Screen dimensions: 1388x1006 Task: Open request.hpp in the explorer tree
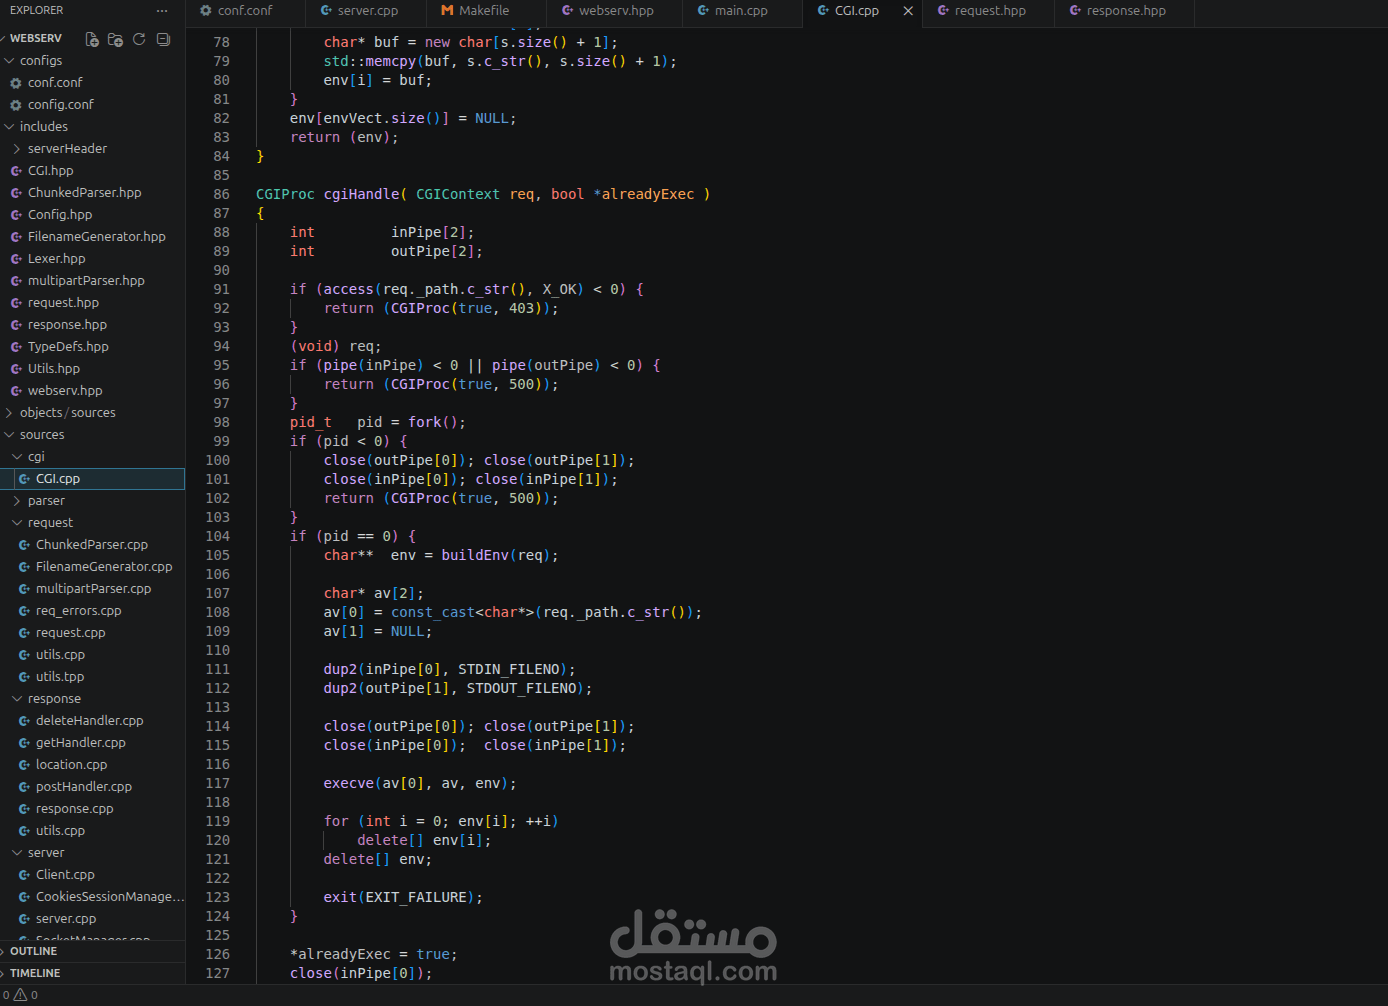[x=63, y=303]
